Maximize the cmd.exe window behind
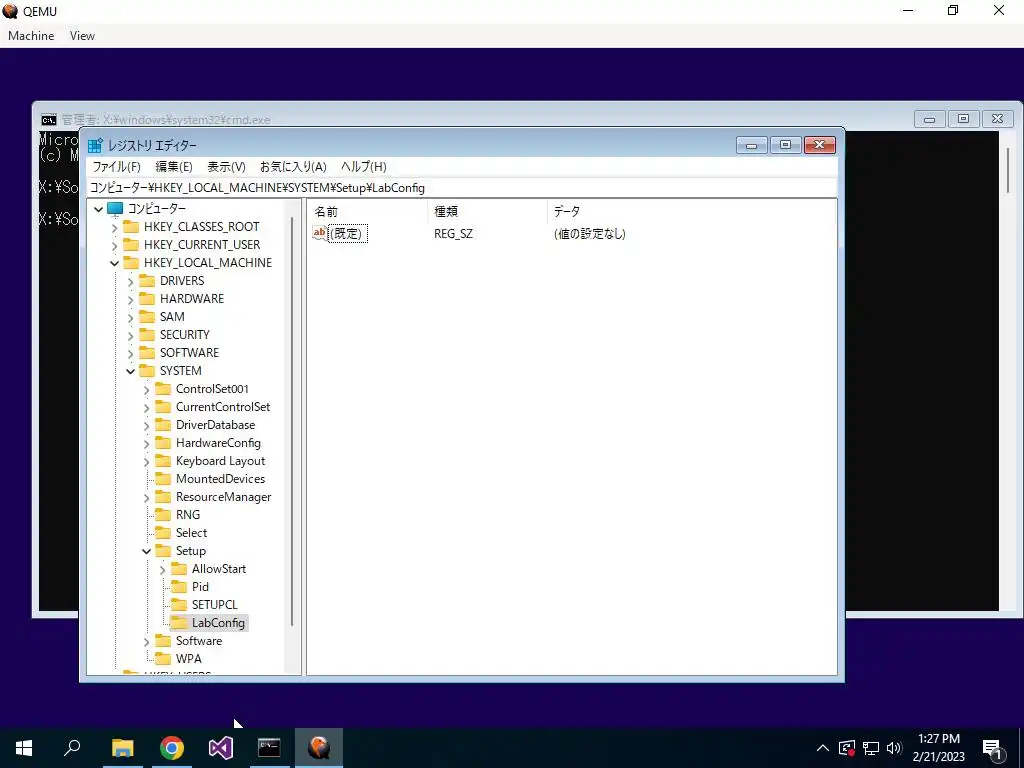Image resolution: width=1024 pixels, height=768 pixels. pyautogui.click(x=963, y=119)
